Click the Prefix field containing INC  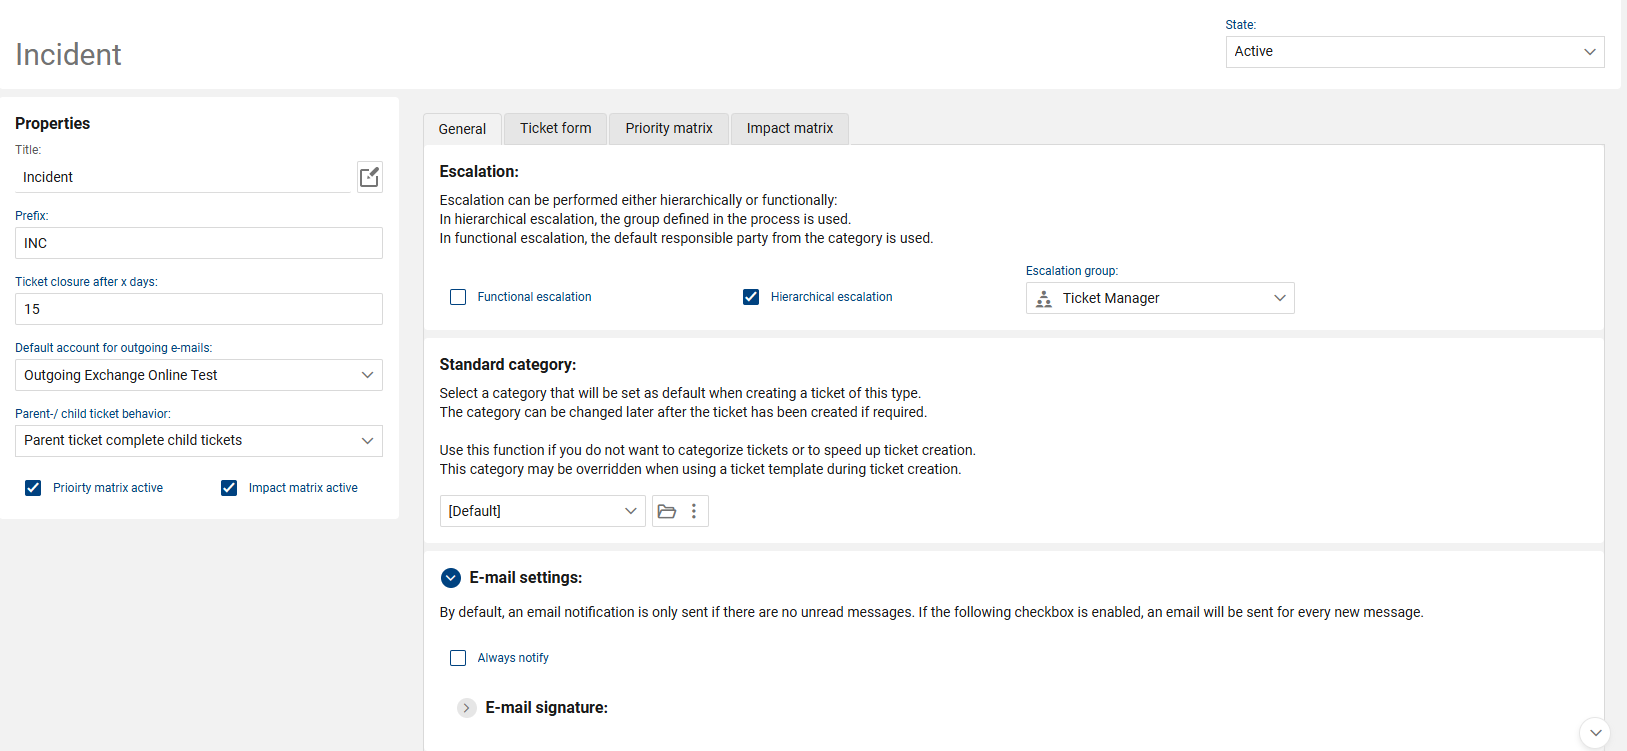199,243
